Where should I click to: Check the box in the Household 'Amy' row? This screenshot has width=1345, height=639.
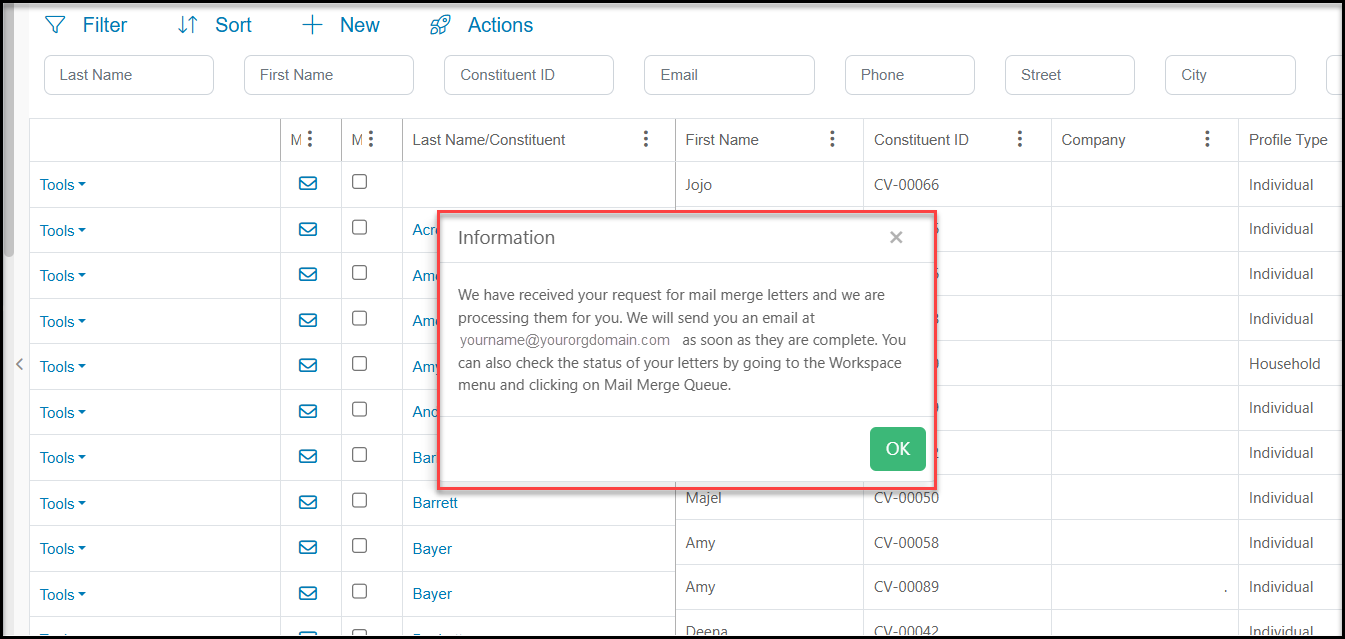click(x=360, y=364)
